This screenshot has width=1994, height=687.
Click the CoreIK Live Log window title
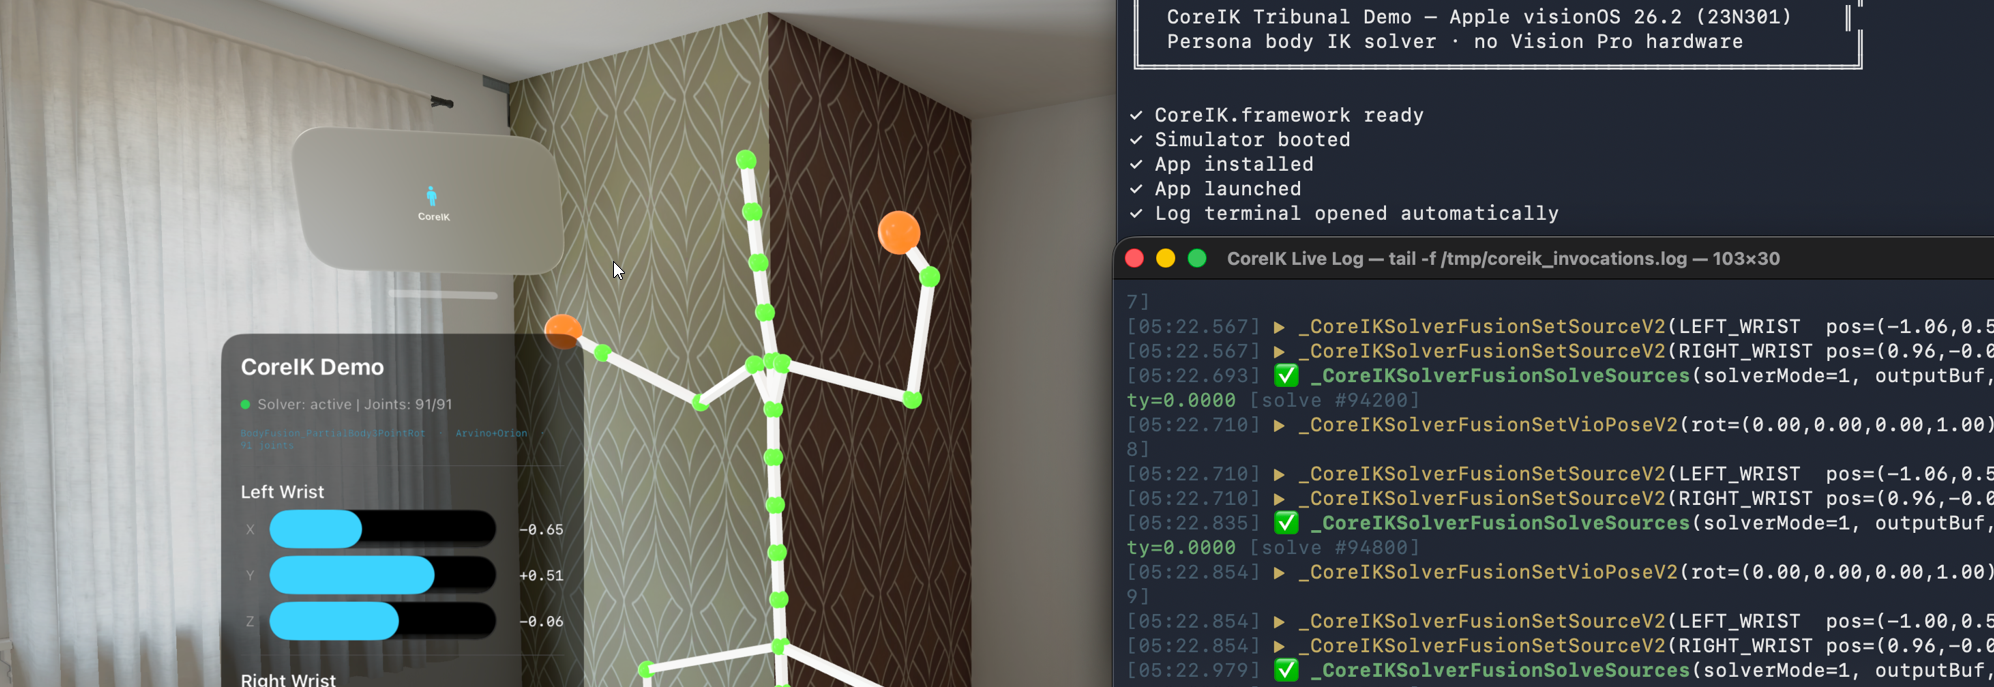click(x=1503, y=259)
